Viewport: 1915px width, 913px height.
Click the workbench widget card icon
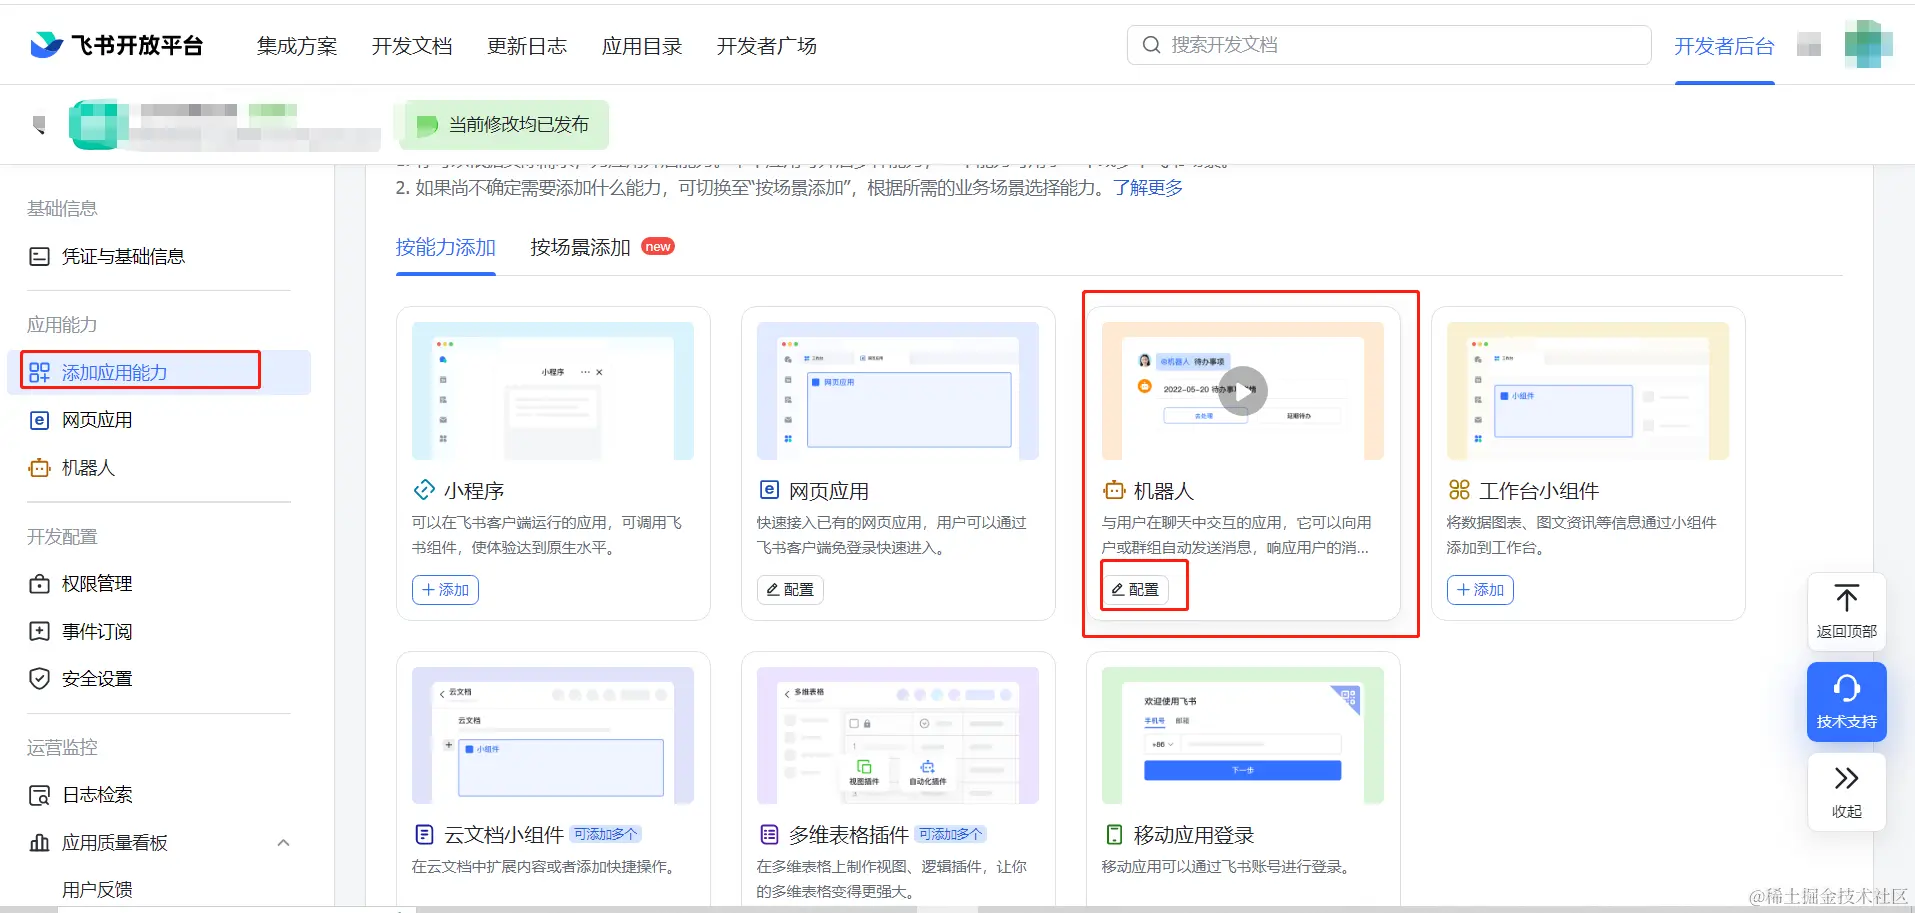tap(1459, 490)
